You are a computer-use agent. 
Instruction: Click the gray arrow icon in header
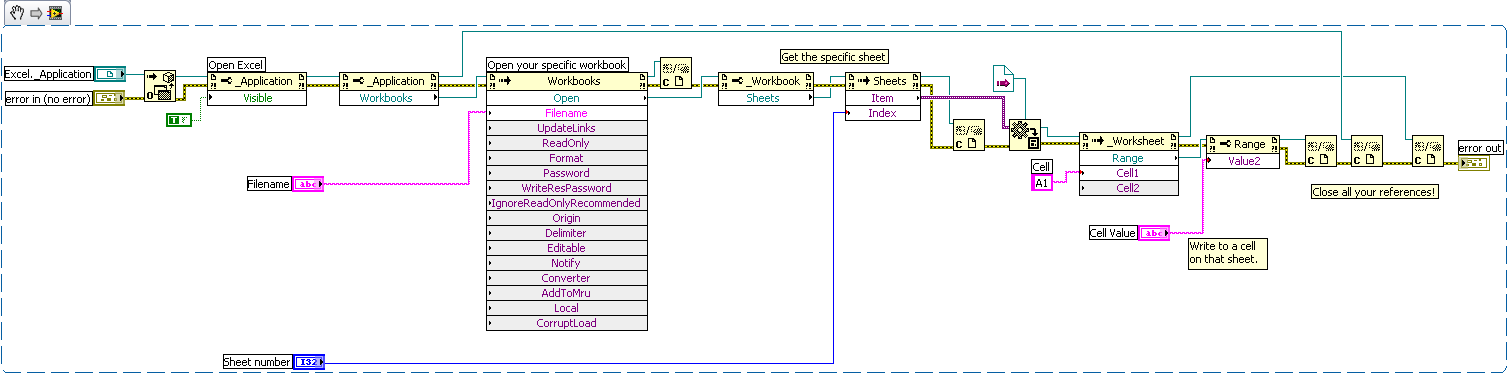35,13
